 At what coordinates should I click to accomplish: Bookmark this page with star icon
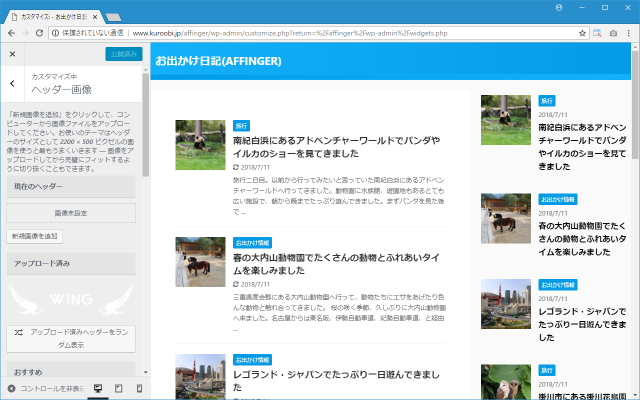(x=582, y=33)
